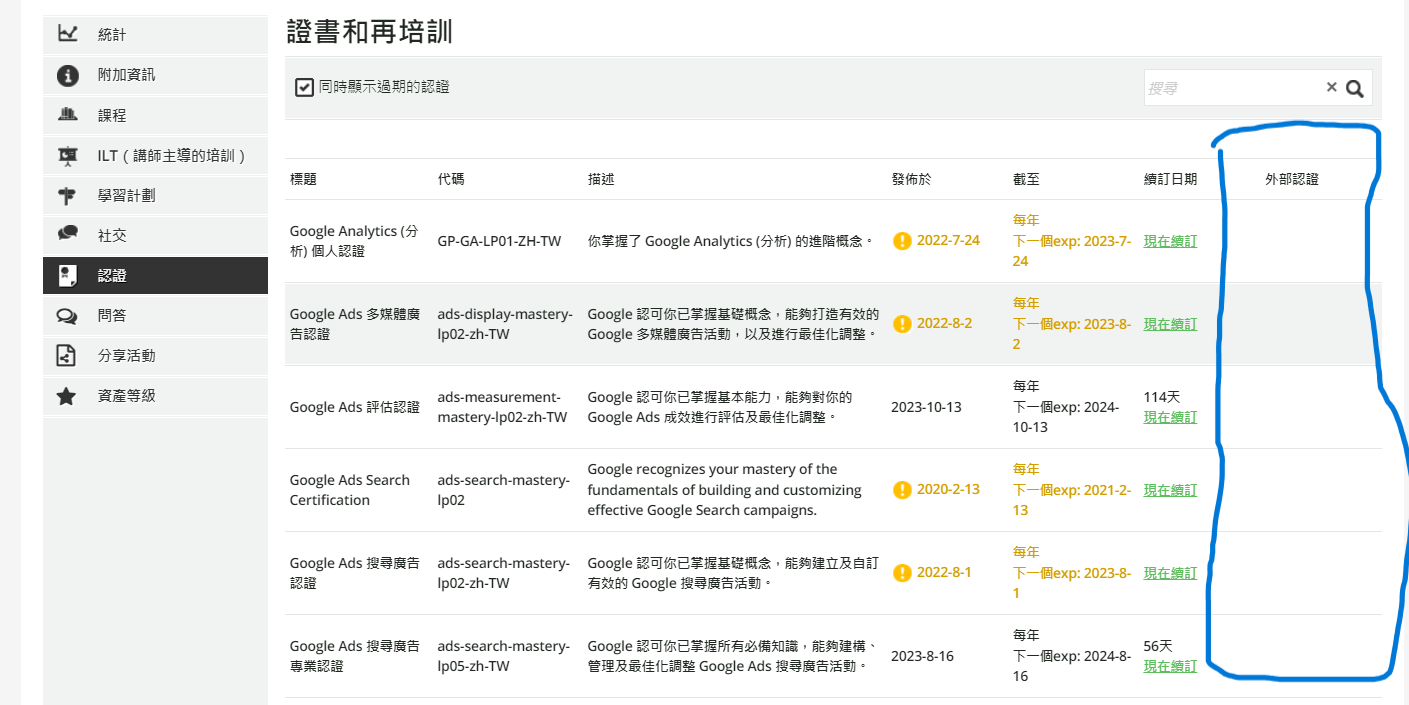Image resolution: width=1409 pixels, height=705 pixels.
Task: Click the Google Ads 評估認證 title
Action: point(355,407)
